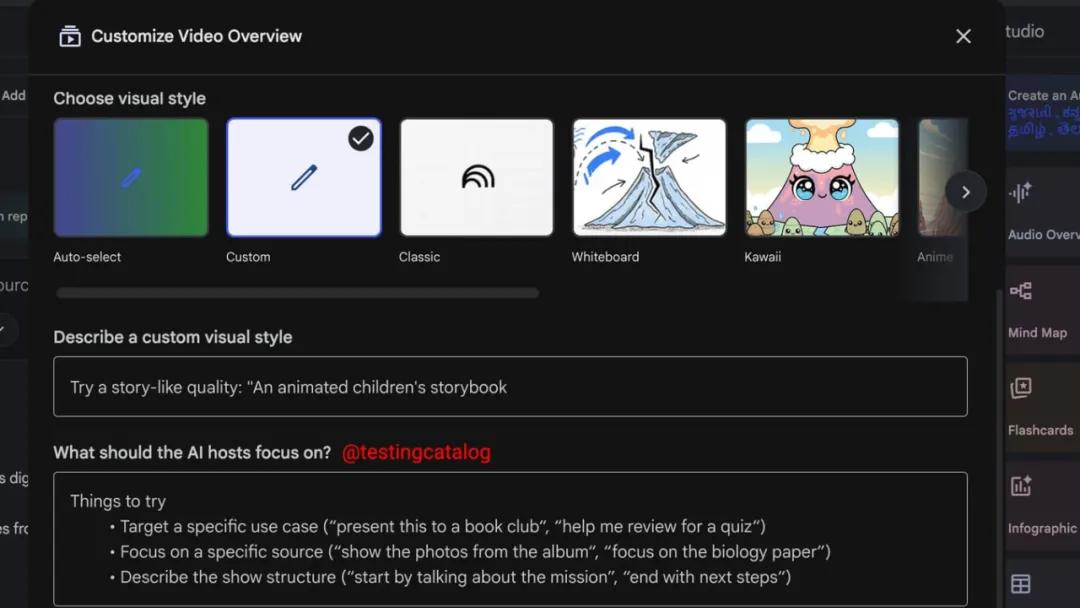Click the table icon below Infographic
1080x608 pixels.
click(1020, 583)
